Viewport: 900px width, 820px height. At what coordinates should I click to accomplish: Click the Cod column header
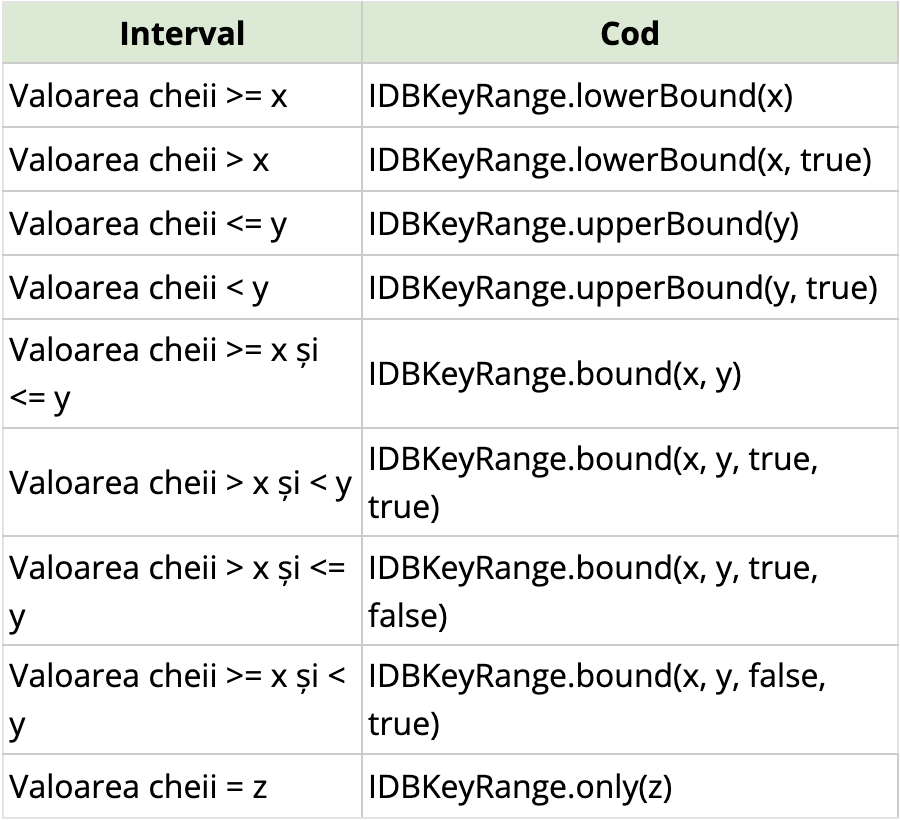pos(630,33)
